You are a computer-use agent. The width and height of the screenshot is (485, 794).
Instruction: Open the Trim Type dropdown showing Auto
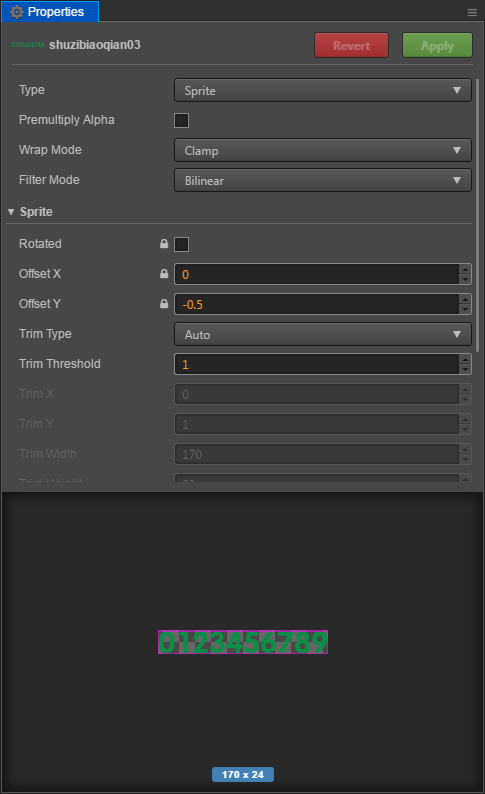[322, 334]
